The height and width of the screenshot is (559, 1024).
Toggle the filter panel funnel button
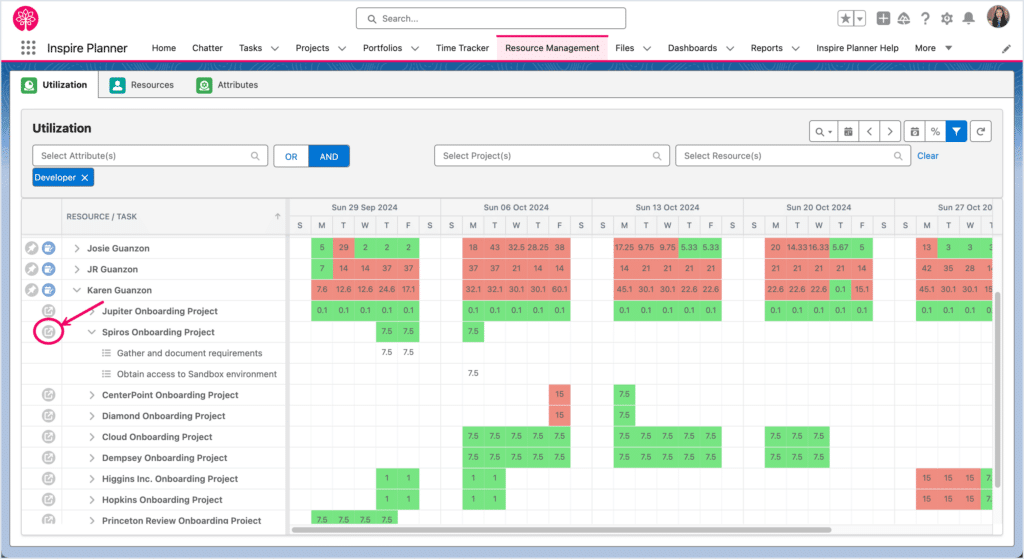click(956, 131)
